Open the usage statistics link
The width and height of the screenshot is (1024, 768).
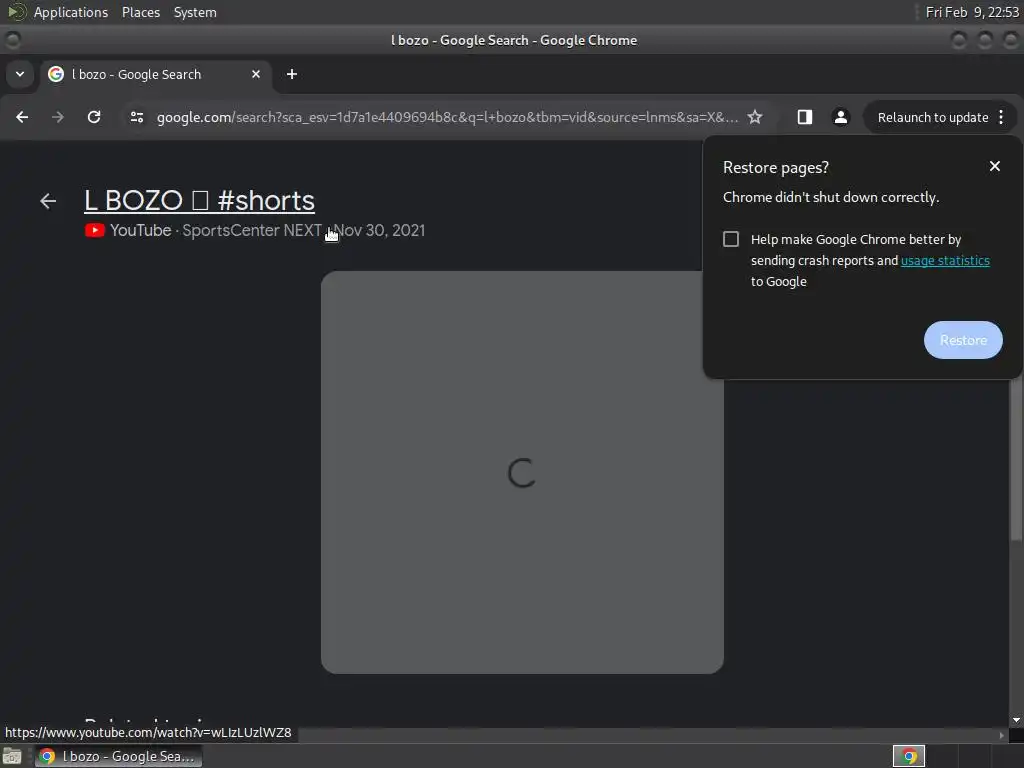[945, 261]
